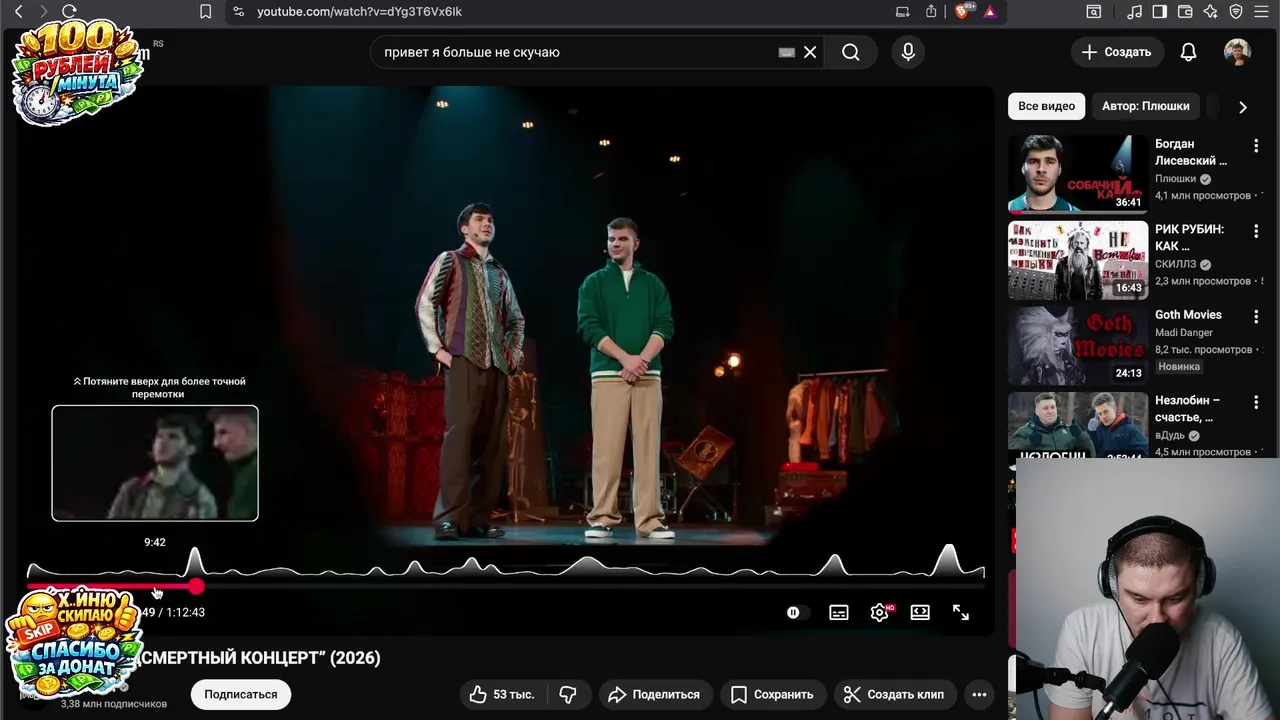Screen dimensions: 1280x720
Task: Open the вДудь channel link
Action: click(1170, 435)
